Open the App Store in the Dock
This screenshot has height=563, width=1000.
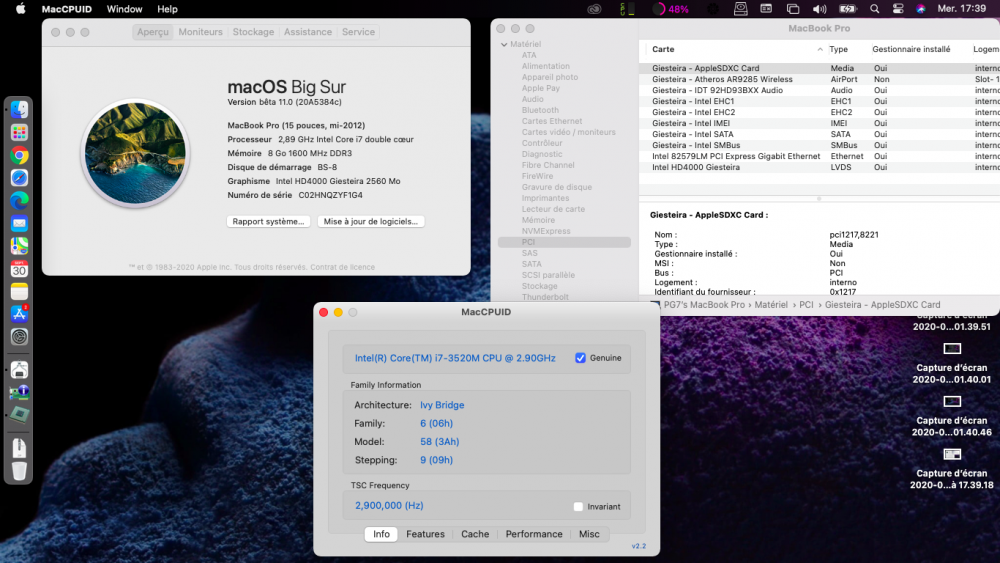click(19, 314)
